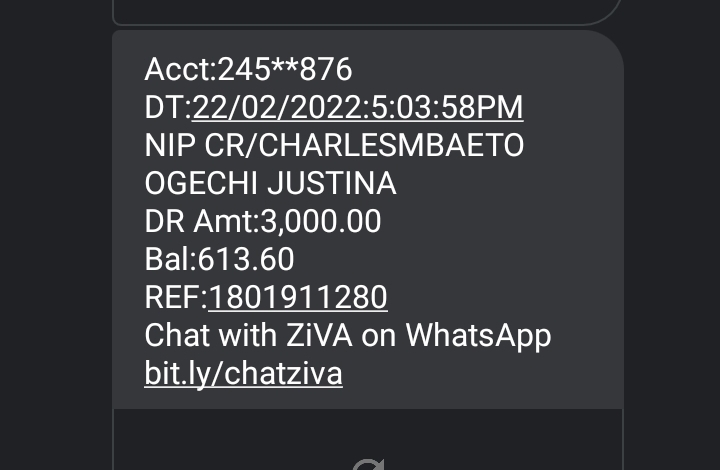Open the bit.ly/chatziva link
The image size is (720, 470).
[x=243, y=374]
